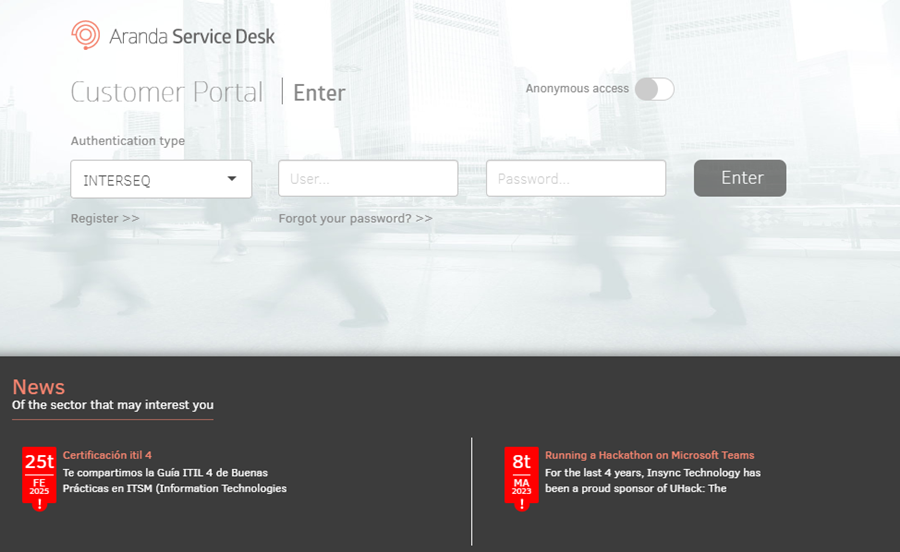Open the Register >> link
The image size is (900, 552).
105,219
